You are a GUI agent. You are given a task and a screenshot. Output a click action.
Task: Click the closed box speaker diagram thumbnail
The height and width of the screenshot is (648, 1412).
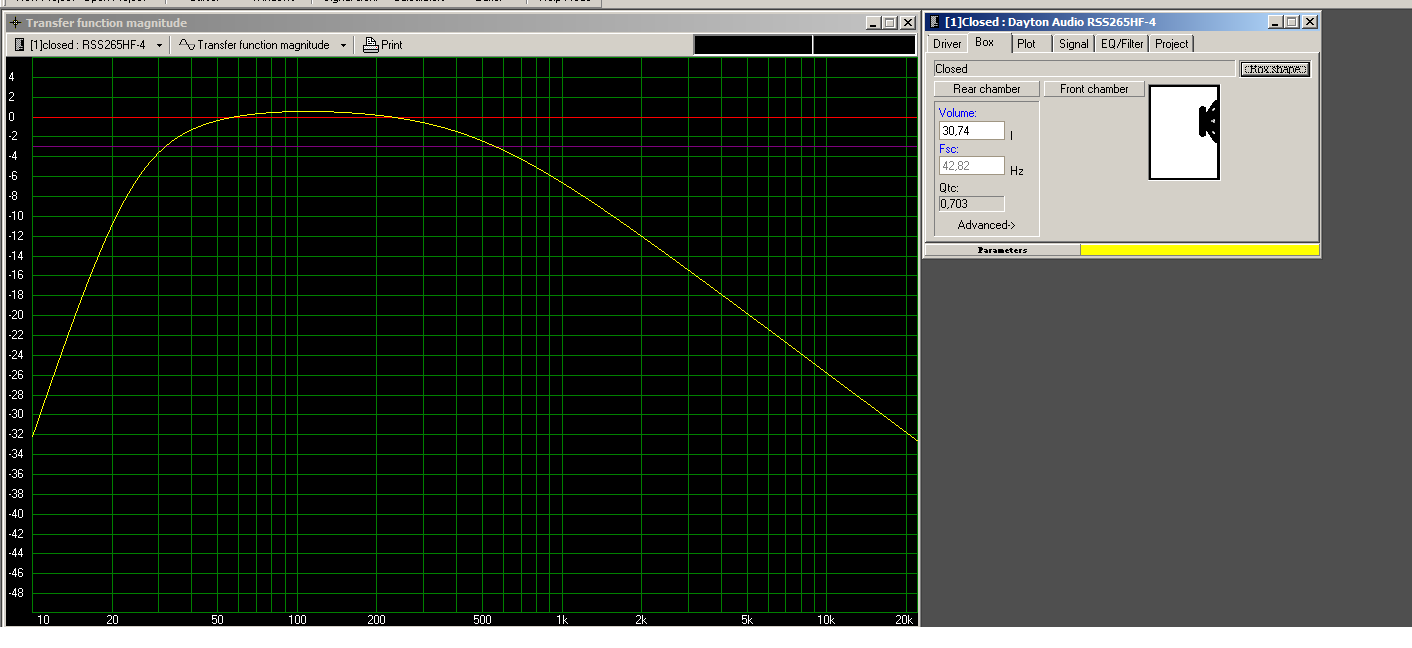[x=1185, y=132]
